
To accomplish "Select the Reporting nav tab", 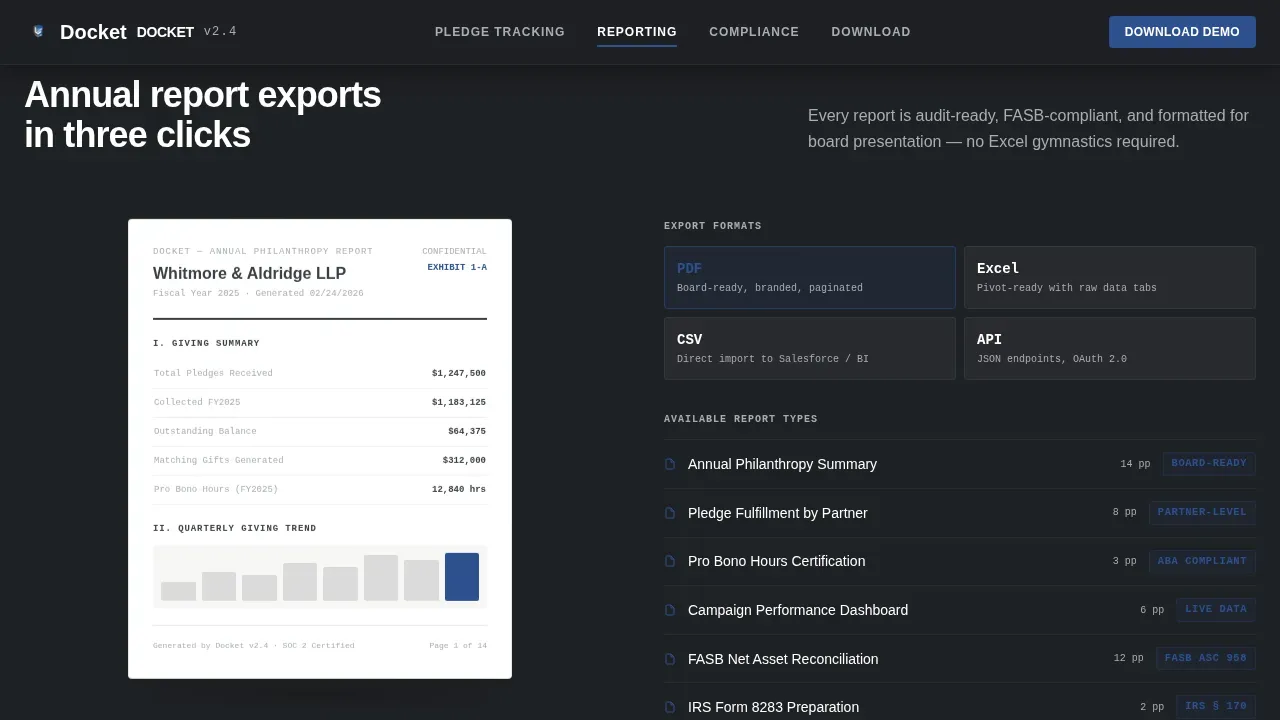I will 637,32.
